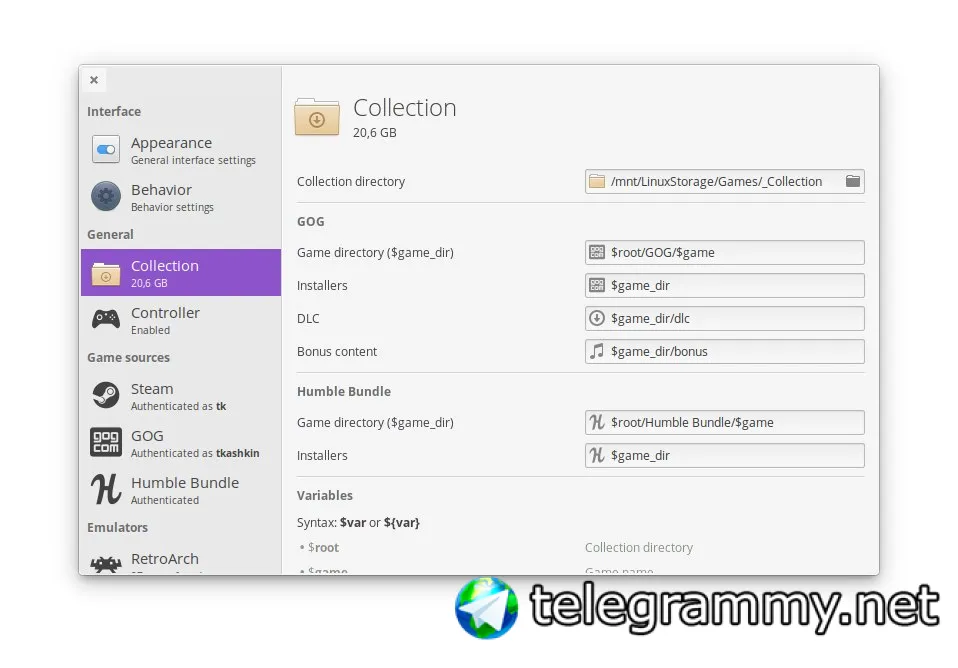Viewport: 958px width, 668px height.
Task: Click the Steam logo icon
Action: point(106,395)
